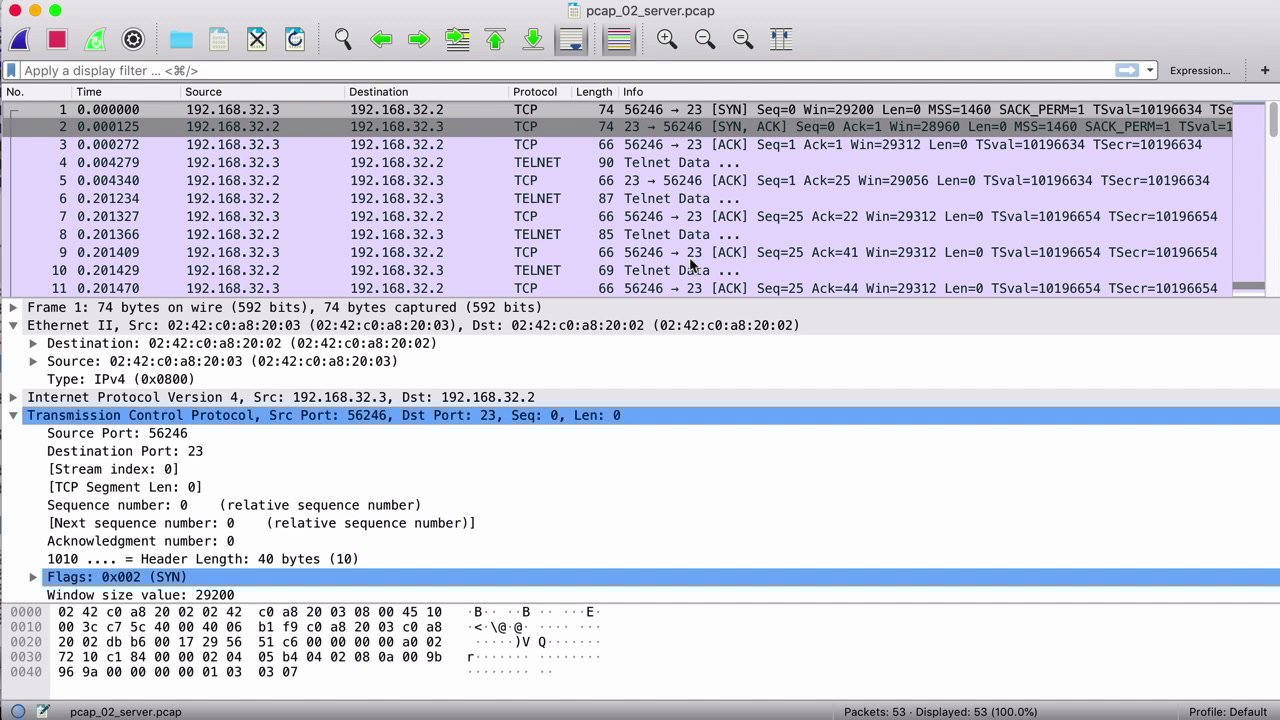Collapse the Ethernet II section
Viewport: 1280px width, 720px height.
click(x=13, y=325)
